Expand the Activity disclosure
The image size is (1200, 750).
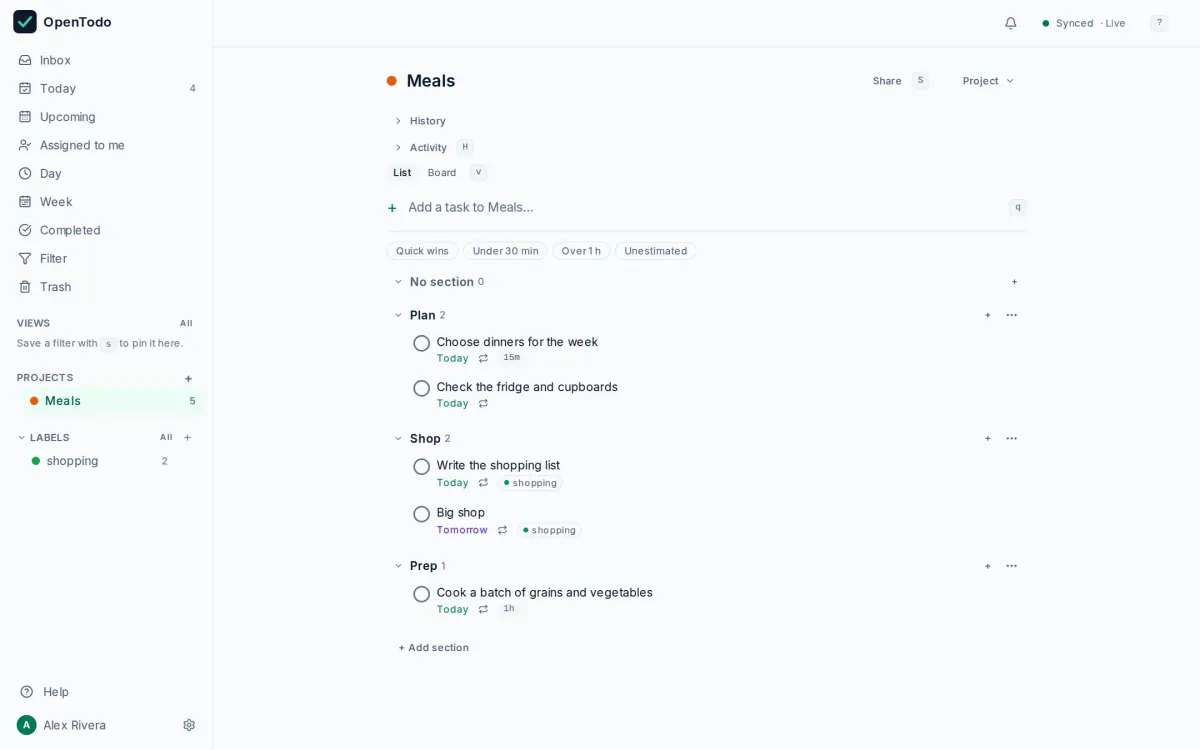[x=420, y=147]
